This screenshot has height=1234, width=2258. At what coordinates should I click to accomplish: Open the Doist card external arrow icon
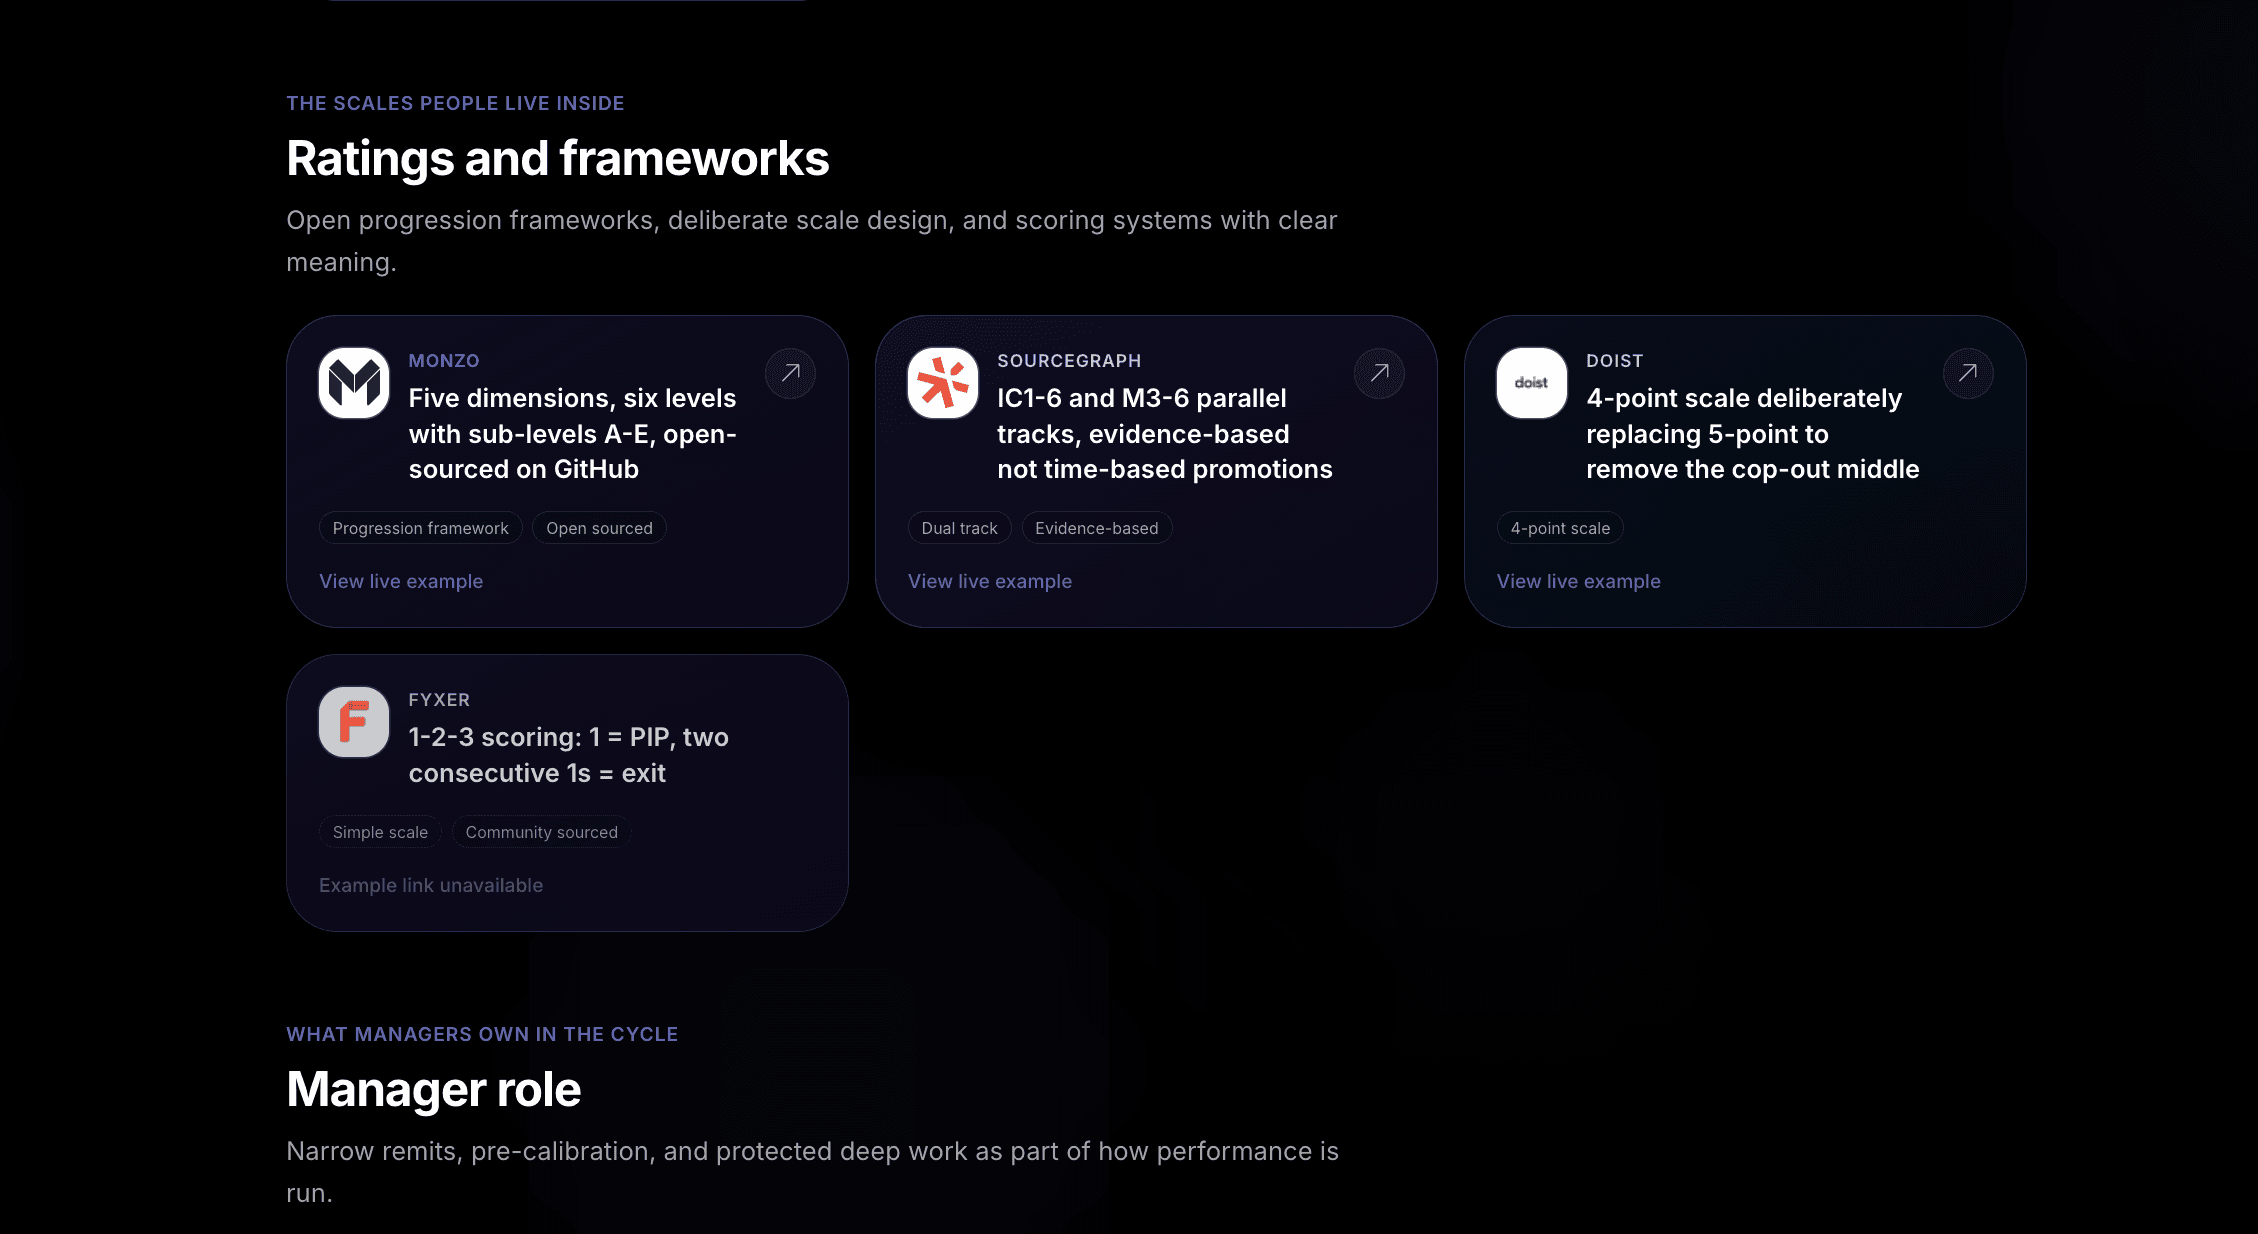point(1968,373)
